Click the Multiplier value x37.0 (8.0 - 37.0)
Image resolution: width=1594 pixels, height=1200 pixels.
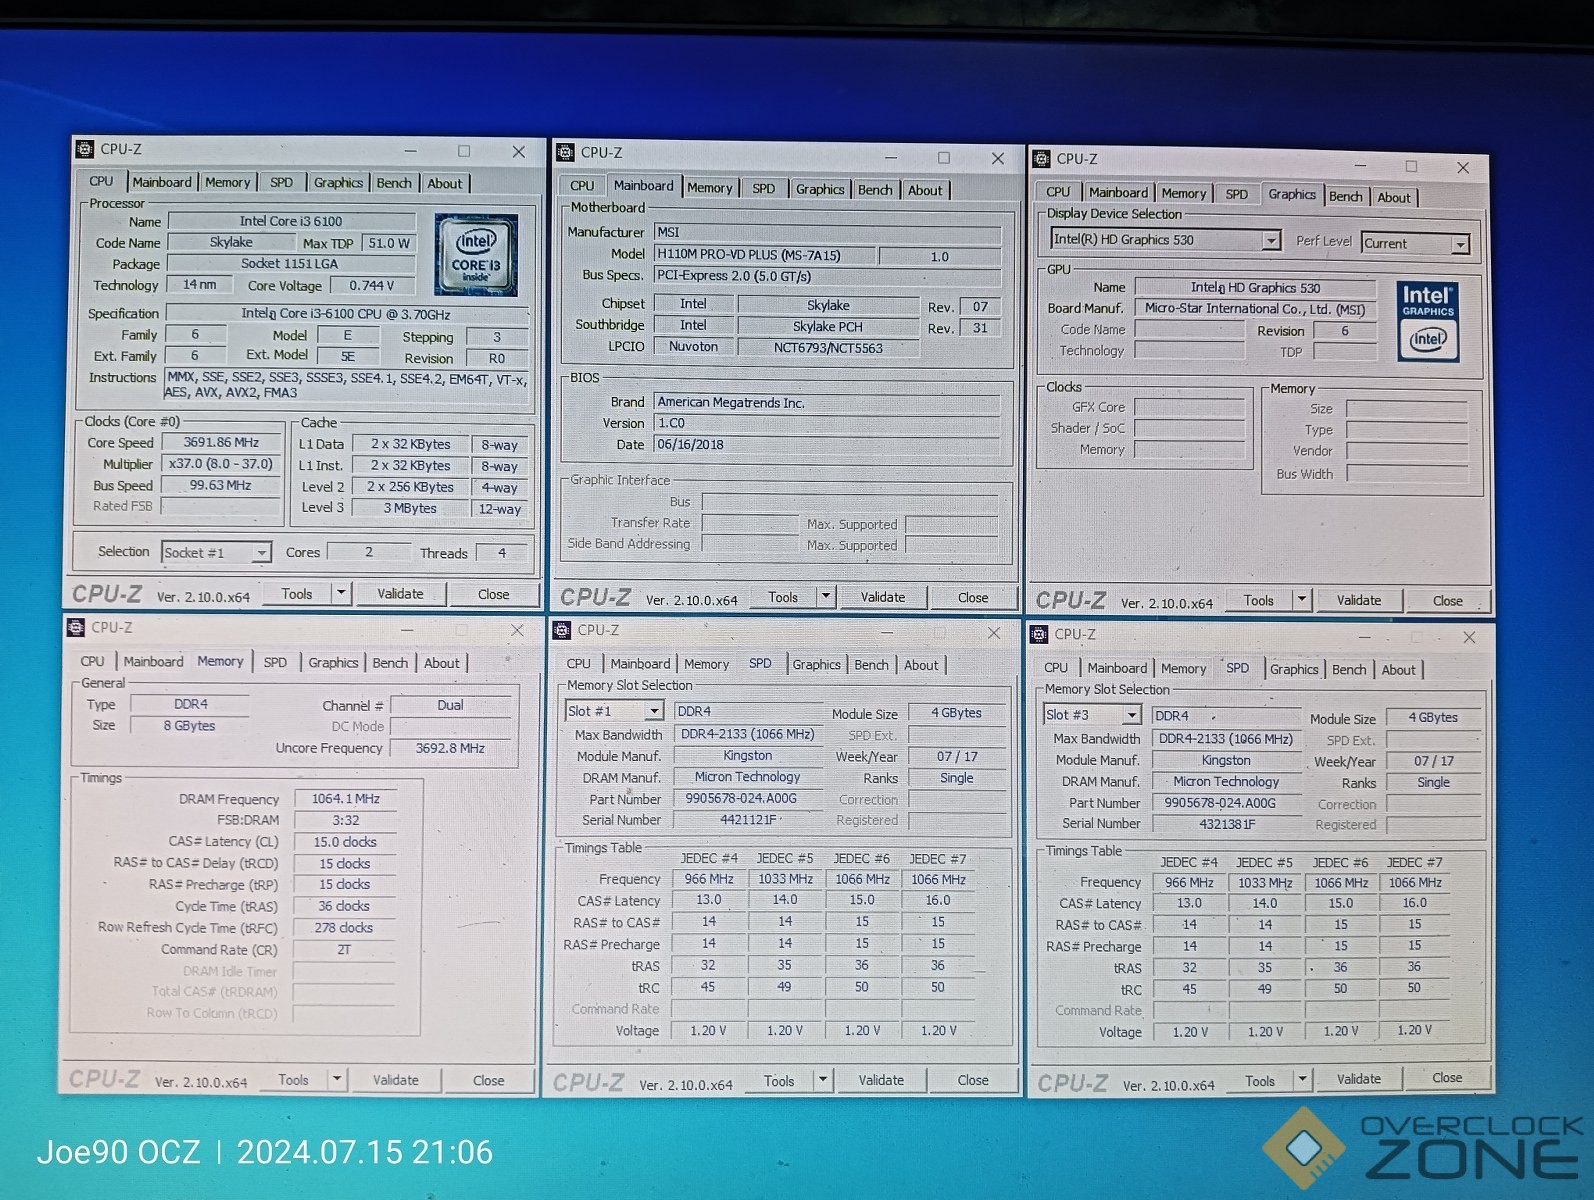pos(221,464)
